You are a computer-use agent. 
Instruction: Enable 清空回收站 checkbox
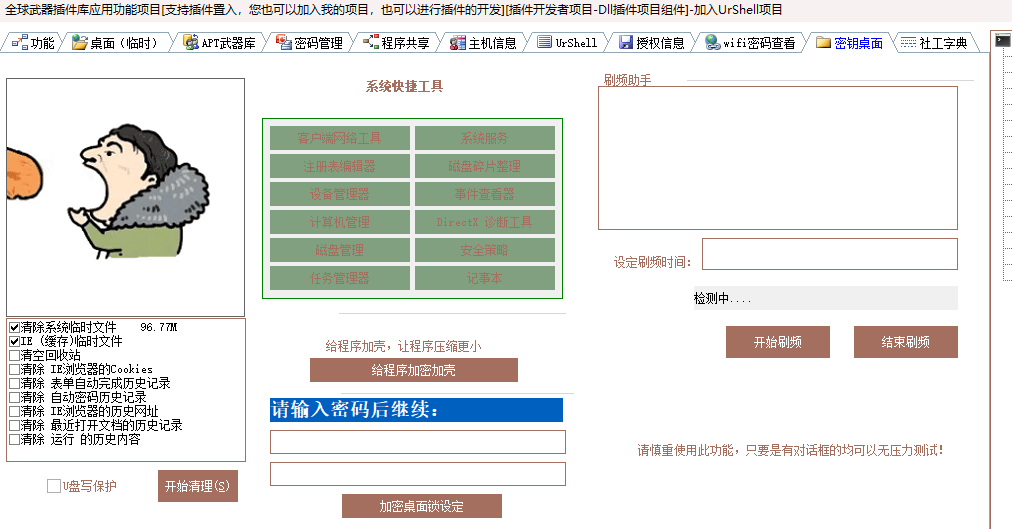click(x=14, y=355)
